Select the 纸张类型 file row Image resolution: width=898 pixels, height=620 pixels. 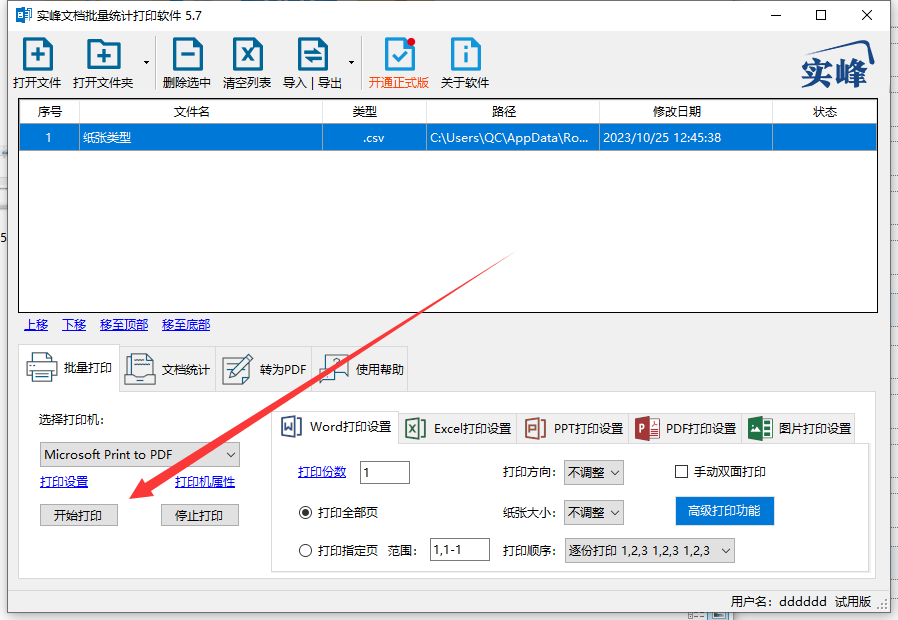[x=448, y=137]
